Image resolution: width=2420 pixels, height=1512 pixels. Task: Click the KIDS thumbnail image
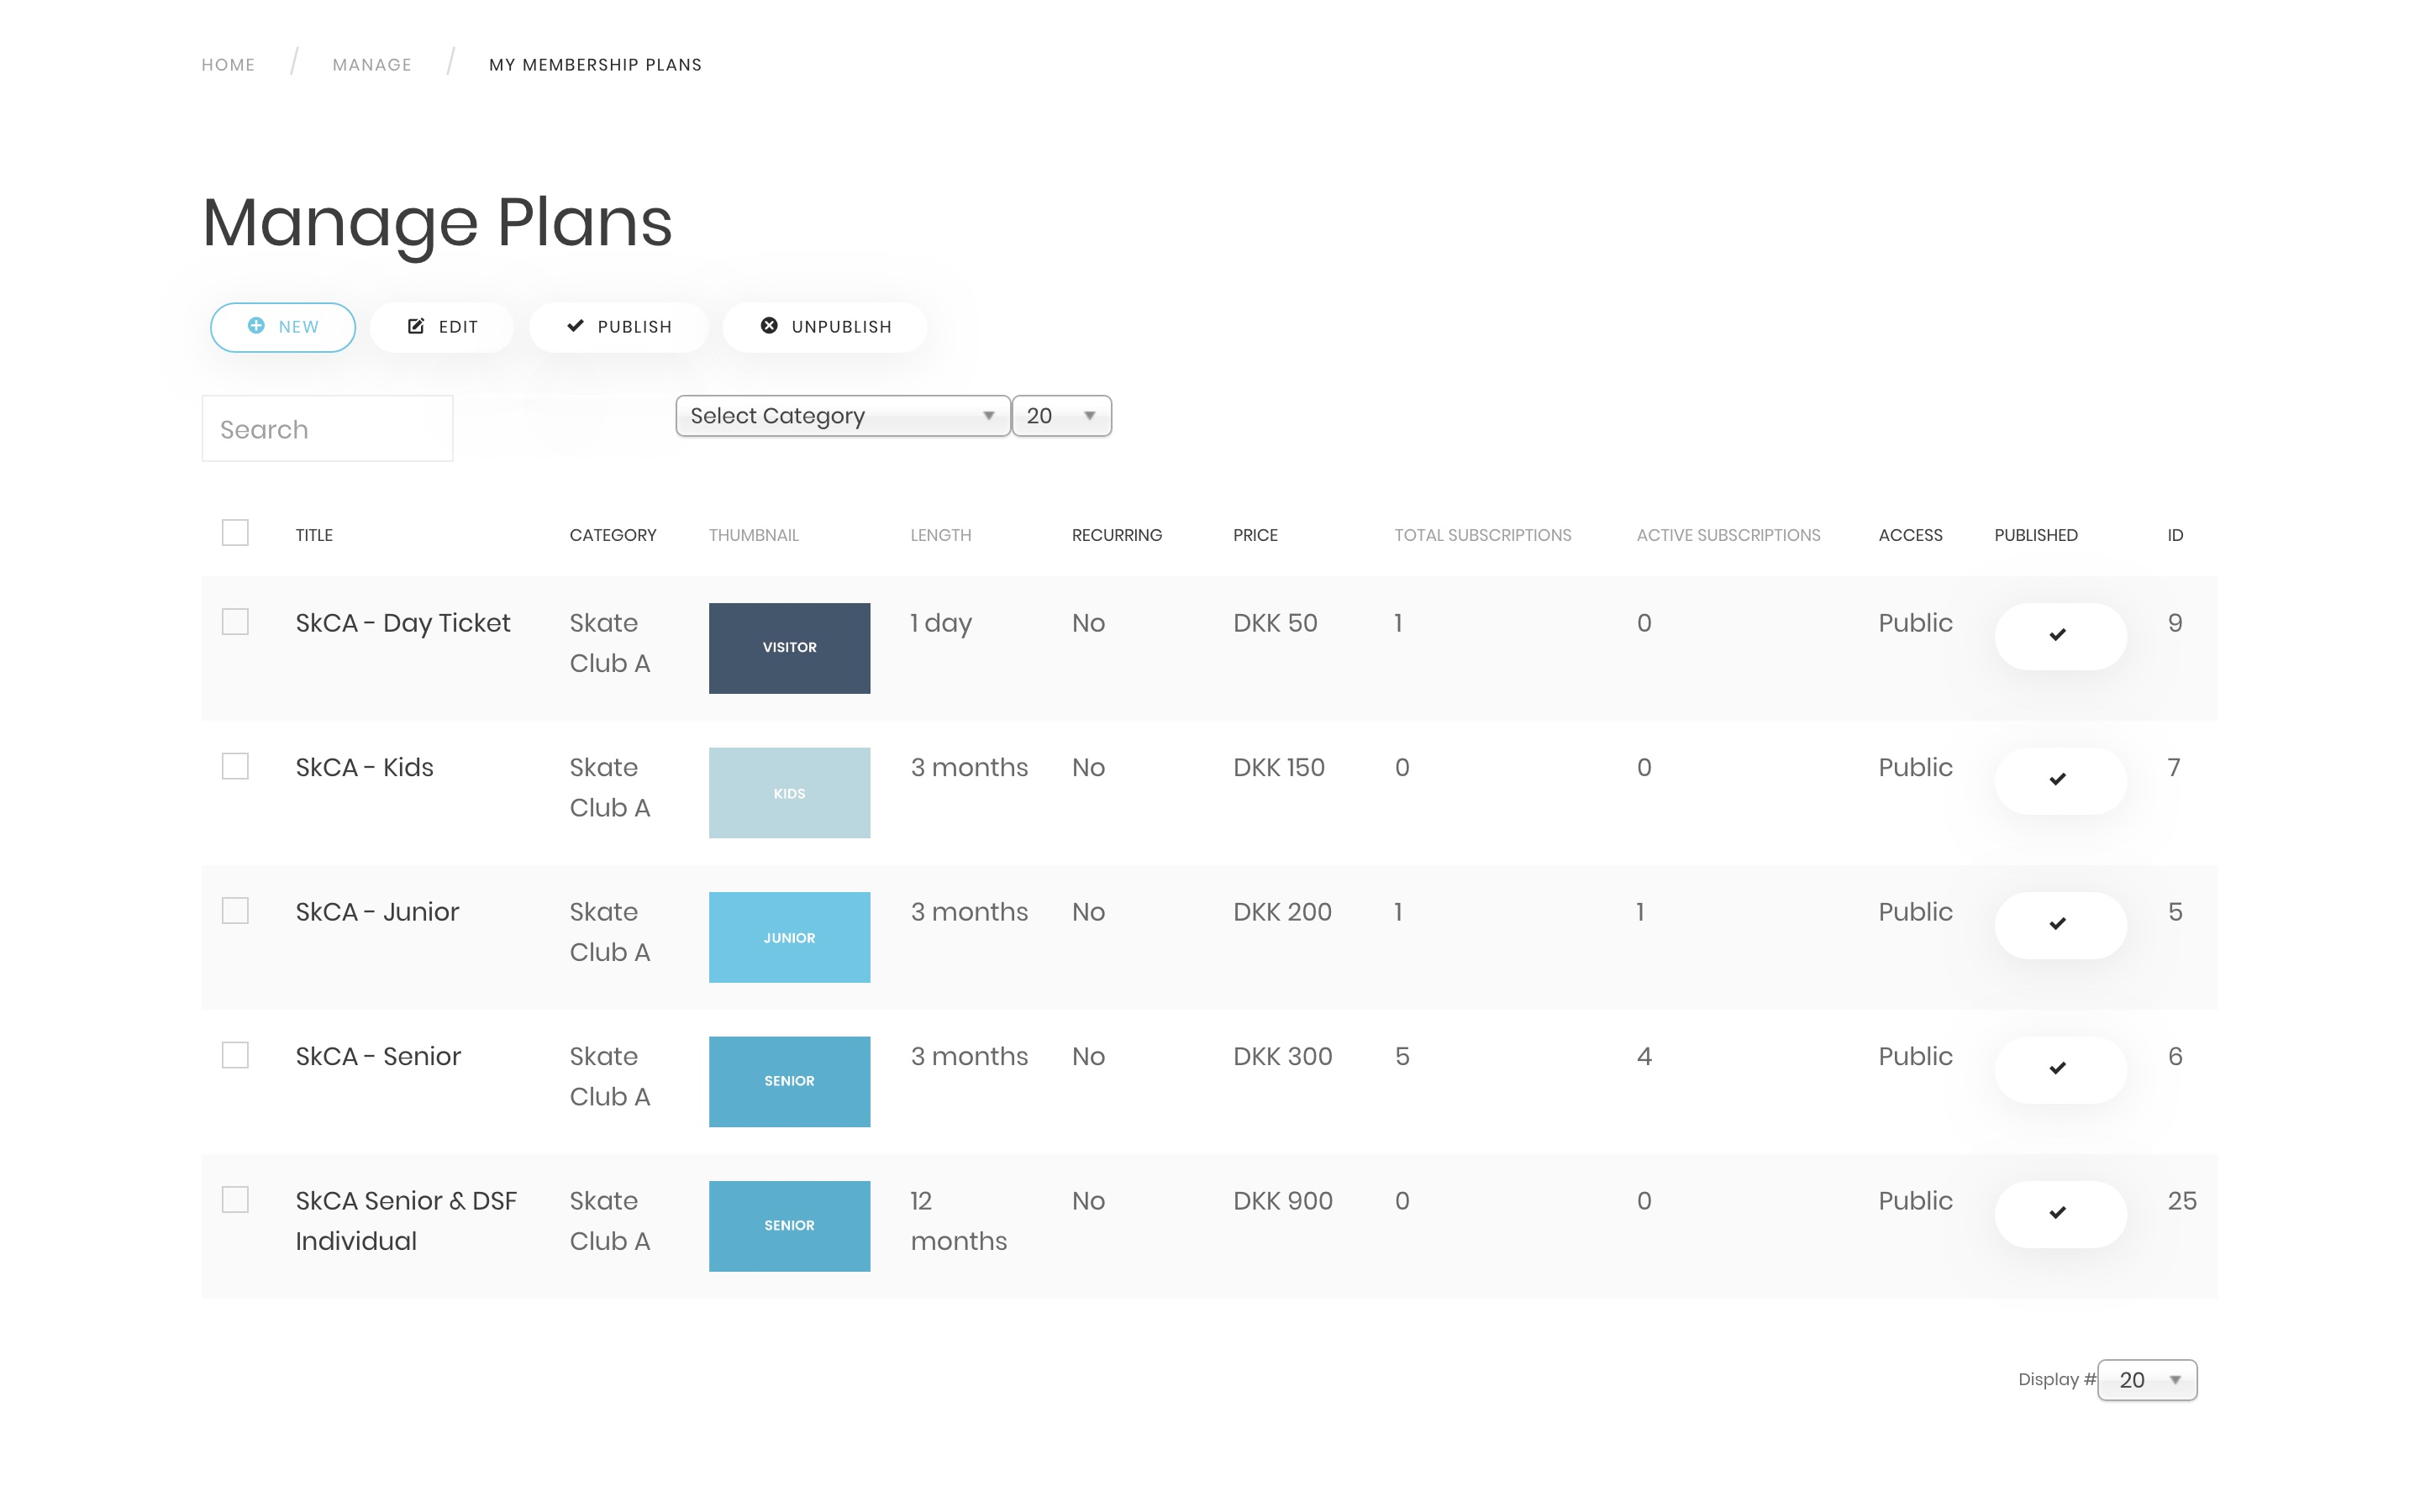789,793
